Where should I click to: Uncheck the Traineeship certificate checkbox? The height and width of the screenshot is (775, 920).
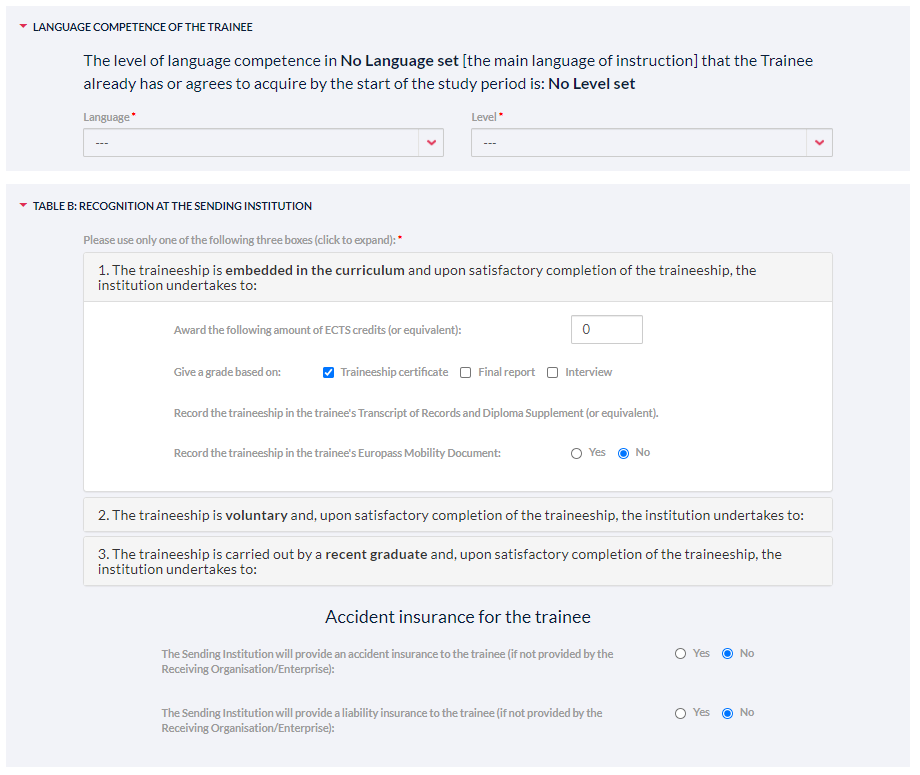pos(328,373)
